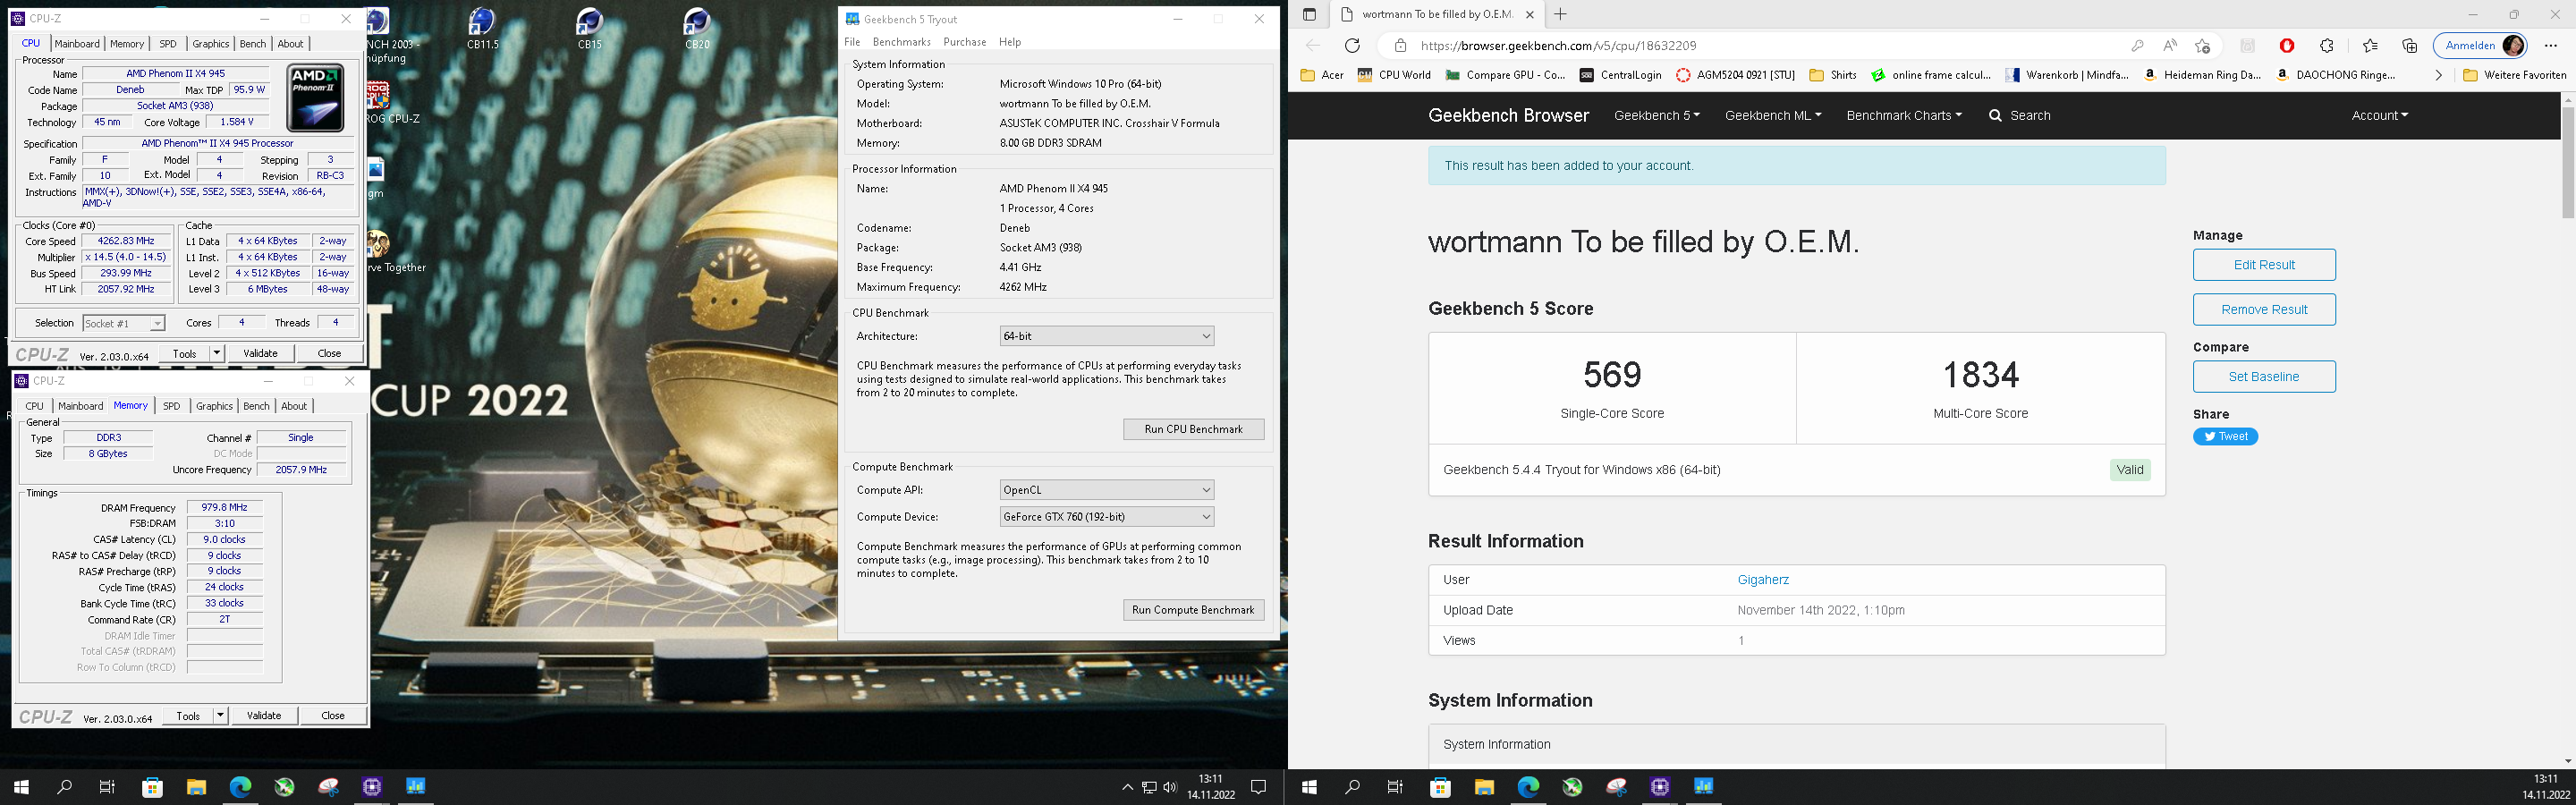Screen dimensions: 2576x805
Task: Switch to Bench tab in upper CPU-Z window
Action: 253,44
